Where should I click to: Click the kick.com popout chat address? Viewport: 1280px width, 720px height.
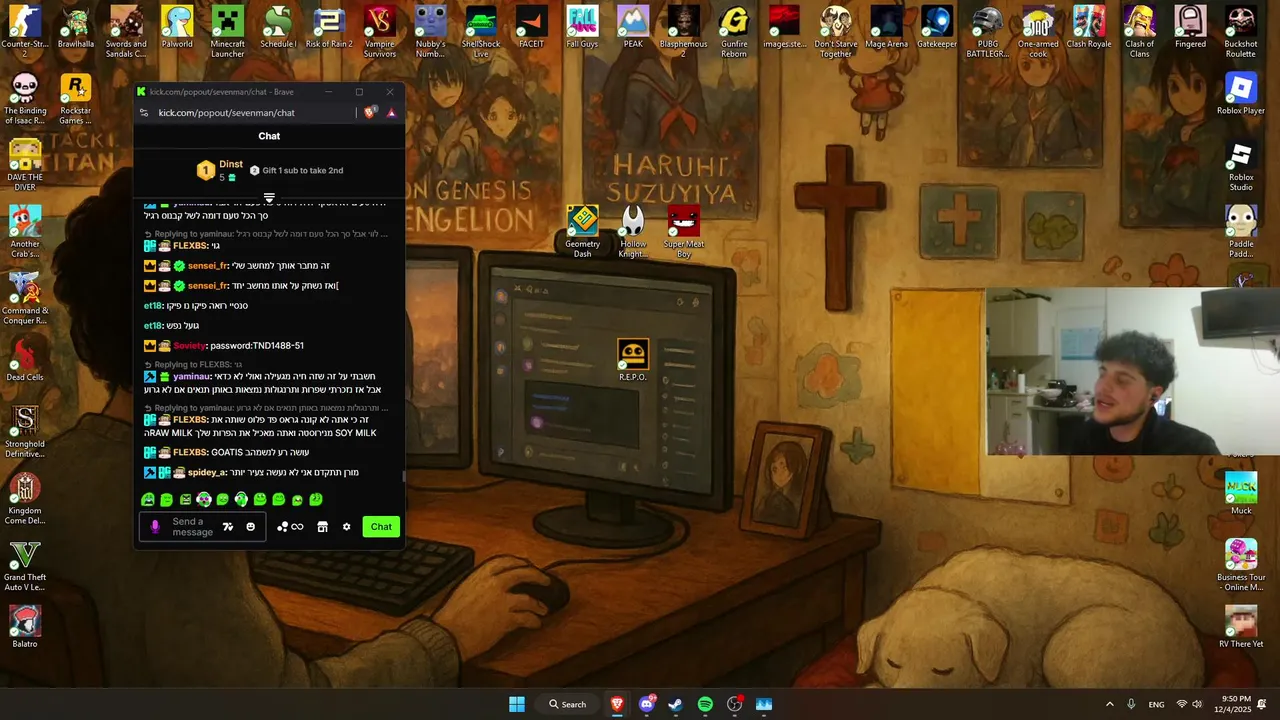click(x=227, y=113)
